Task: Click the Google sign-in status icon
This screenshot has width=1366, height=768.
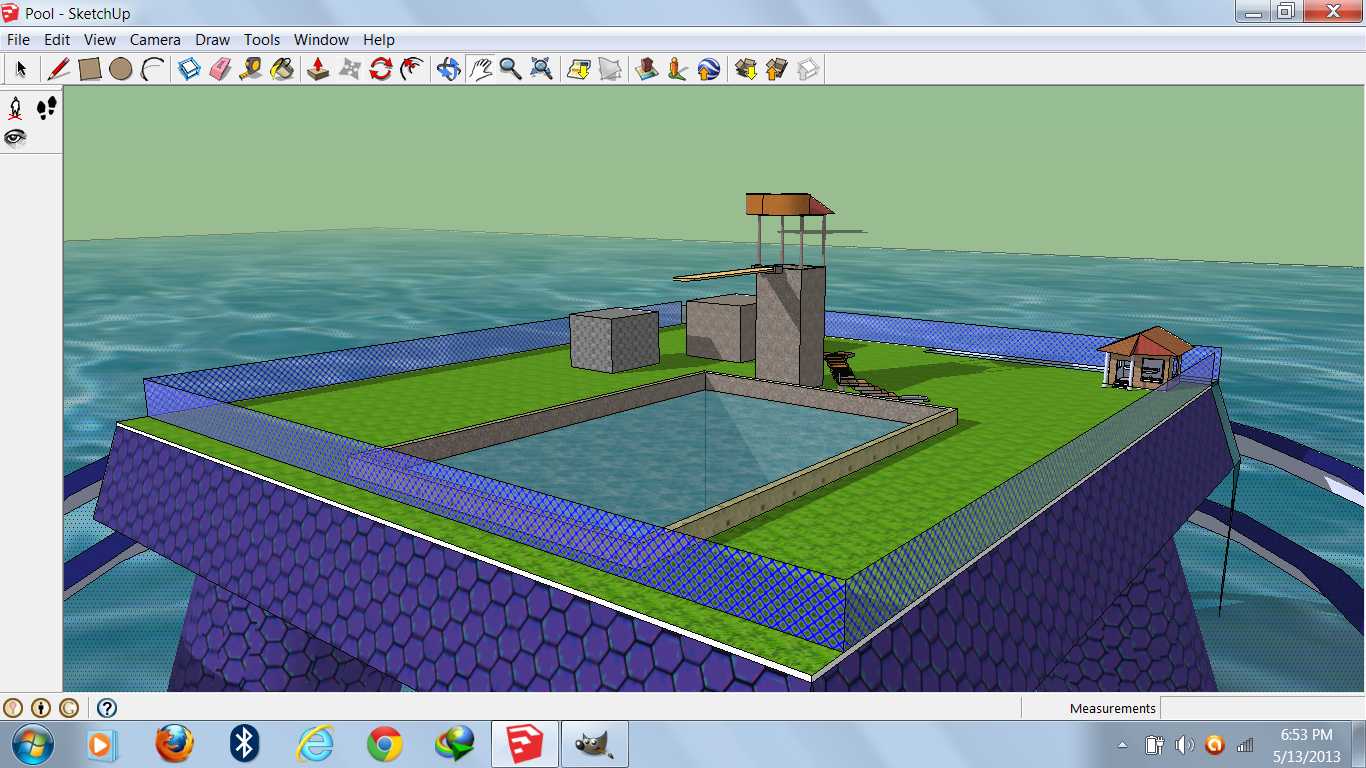Action: tap(69, 708)
